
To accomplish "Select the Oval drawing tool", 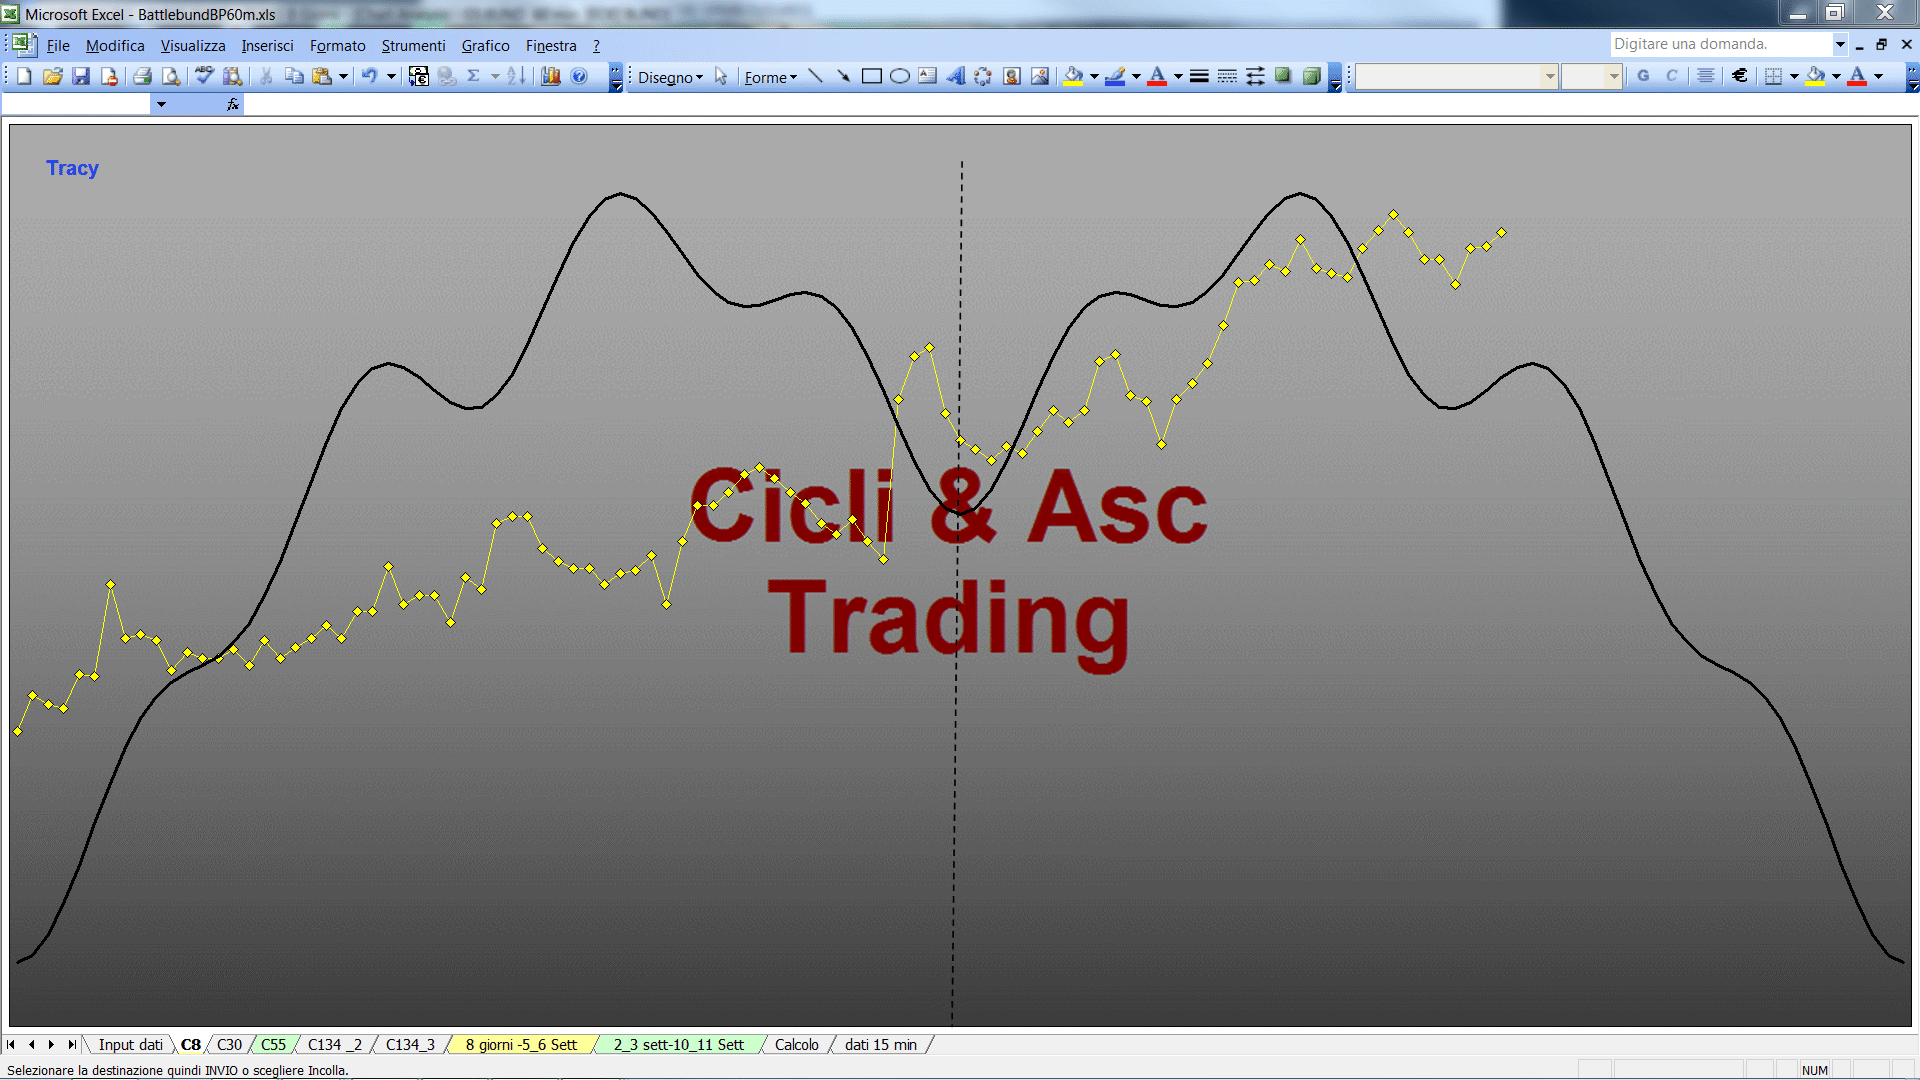I will click(900, 76).
